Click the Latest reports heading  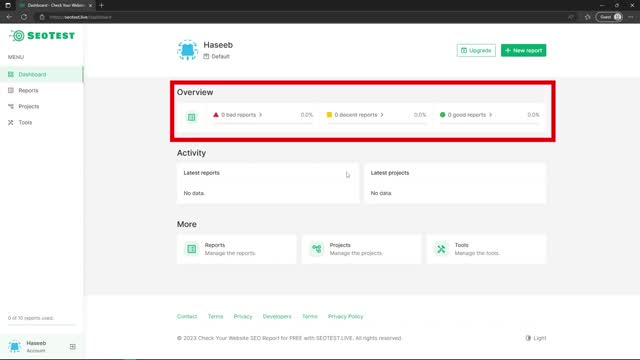[x=202, y=173]
